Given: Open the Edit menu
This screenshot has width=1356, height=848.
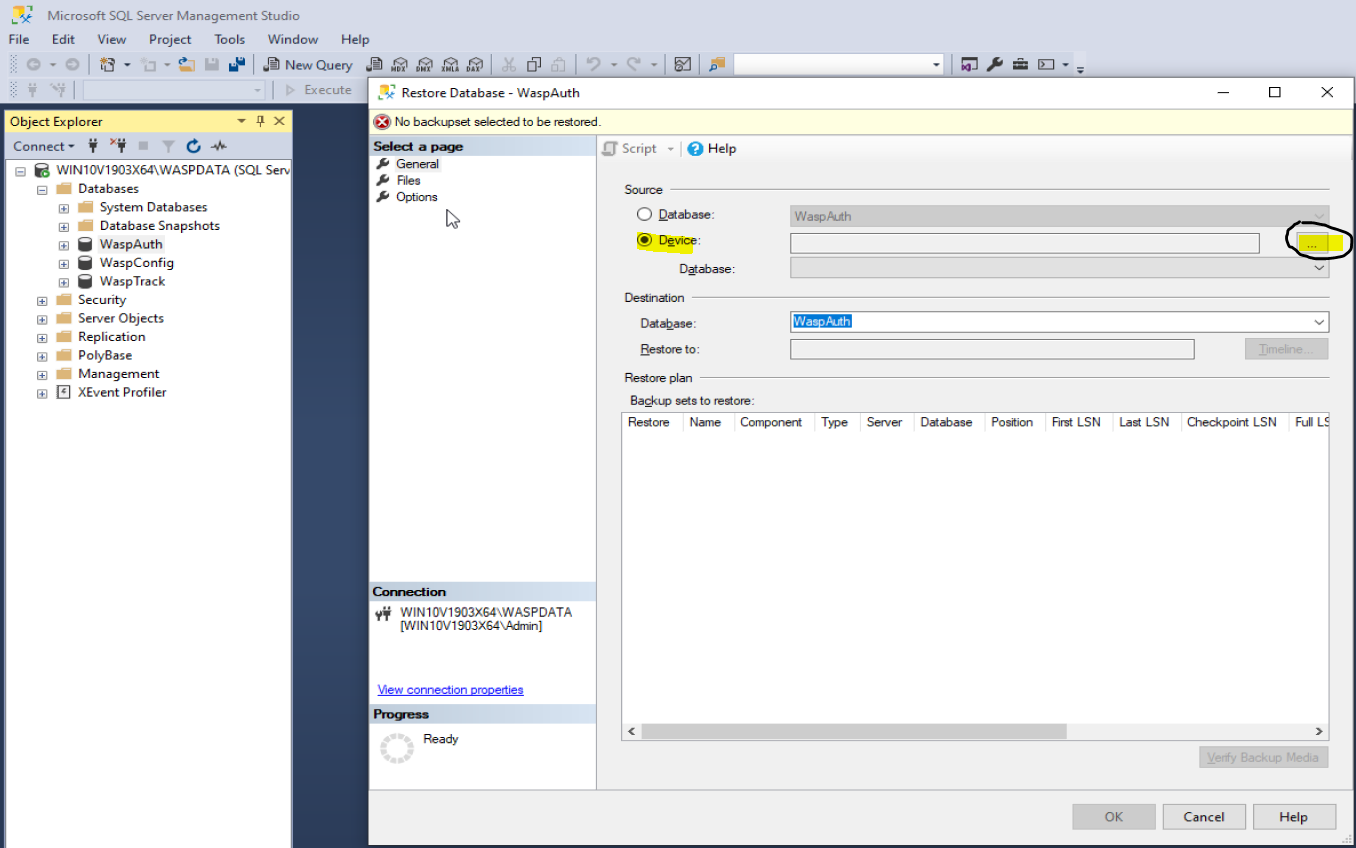Looking at the screenshot, I should pyautogui.click(x=63, y=39).
